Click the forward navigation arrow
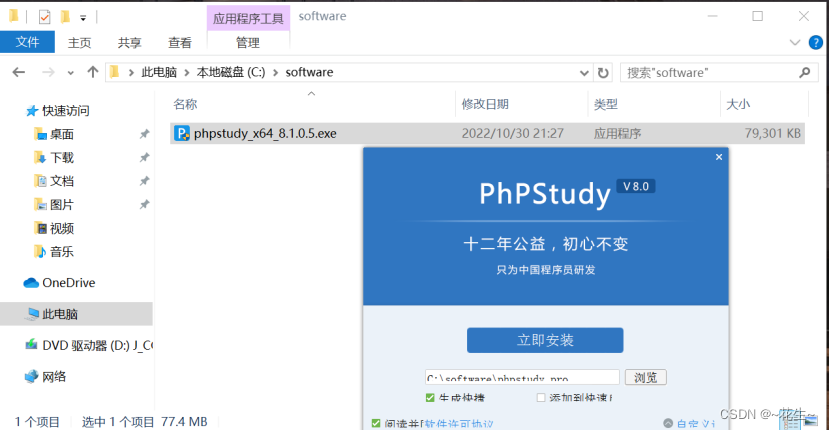This screenshot has width=830, height=430. [48, 72]
